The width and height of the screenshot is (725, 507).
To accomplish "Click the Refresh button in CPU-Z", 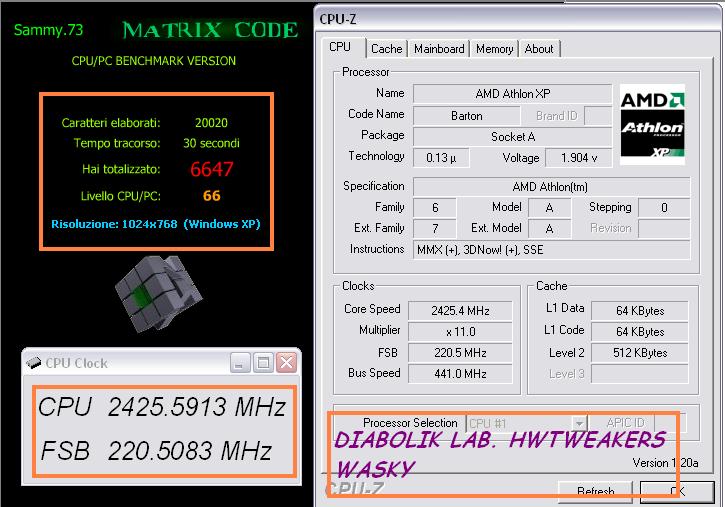I will tap(595, 491).
